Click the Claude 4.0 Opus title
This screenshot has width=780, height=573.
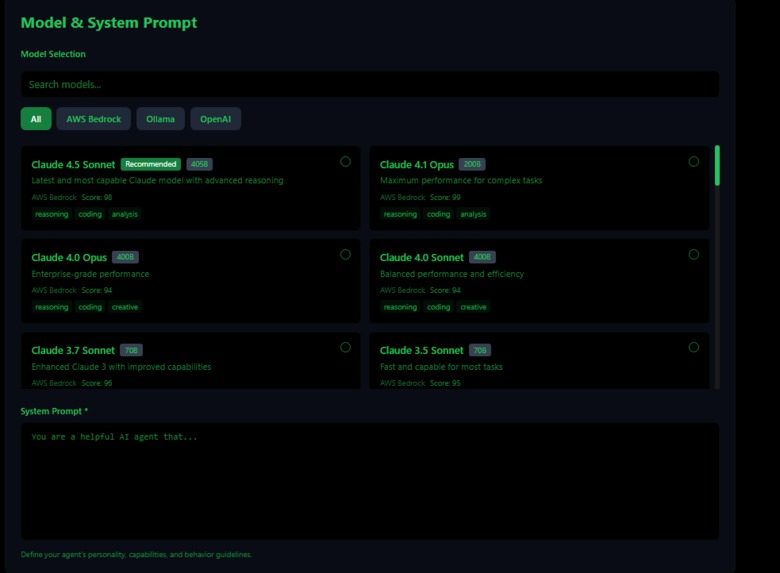69,258
